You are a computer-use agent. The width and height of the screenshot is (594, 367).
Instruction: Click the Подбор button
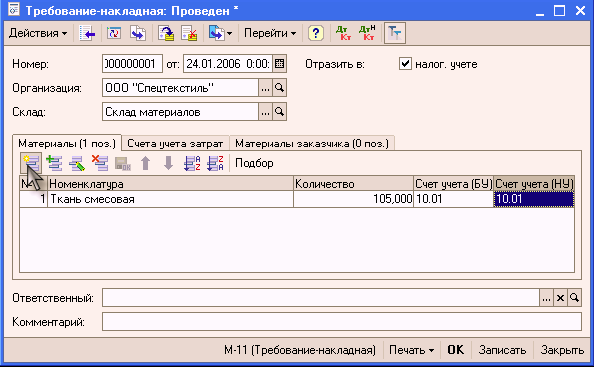254,163
